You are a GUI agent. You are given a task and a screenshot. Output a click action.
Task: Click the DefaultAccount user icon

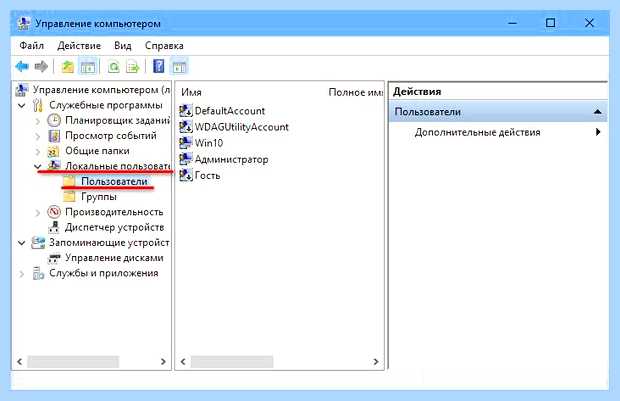click(x=186, y=111)
